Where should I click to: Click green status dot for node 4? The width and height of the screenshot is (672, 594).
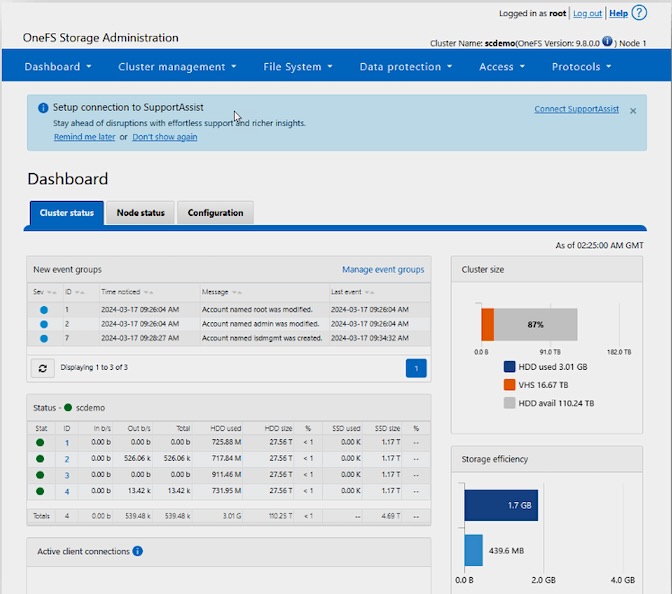coord(40,491)
